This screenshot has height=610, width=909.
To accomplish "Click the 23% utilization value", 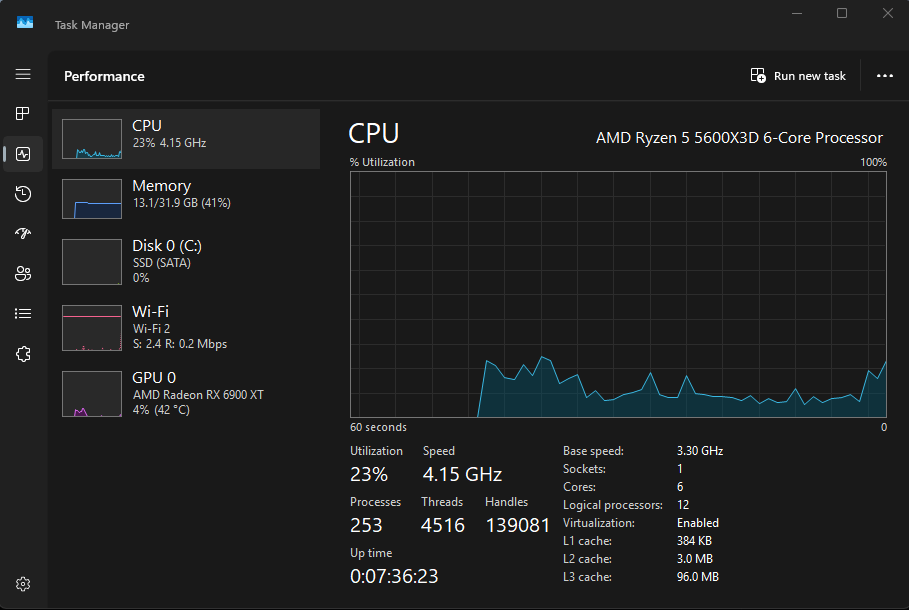I will 369,474.
